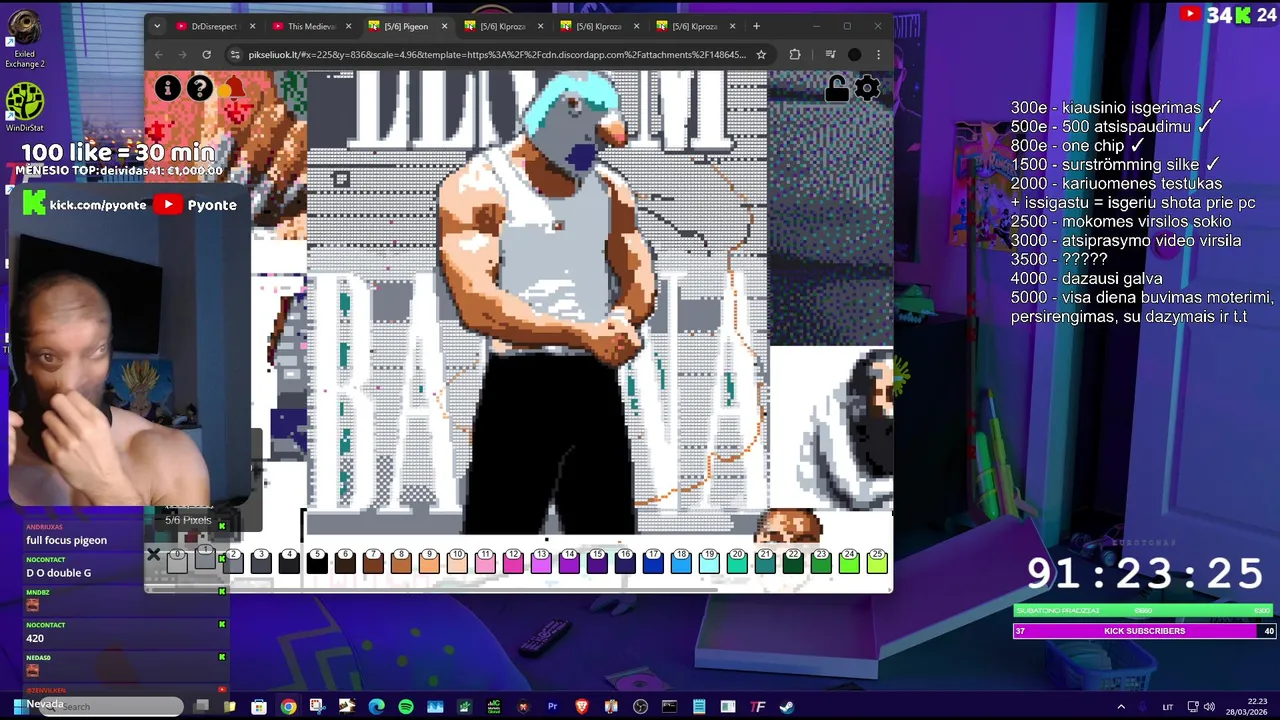Open a new browser tab

click(756, 26)
